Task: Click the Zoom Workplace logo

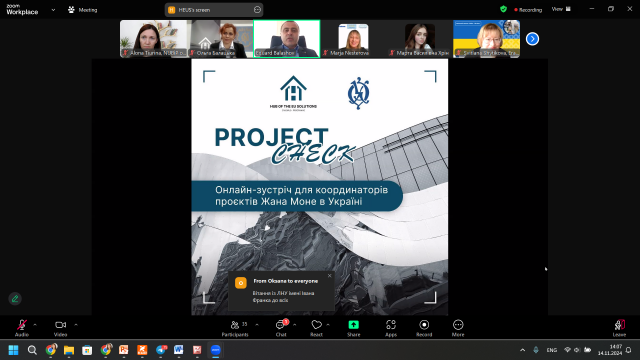Action: pyautogui.click(x=22, y=9)
